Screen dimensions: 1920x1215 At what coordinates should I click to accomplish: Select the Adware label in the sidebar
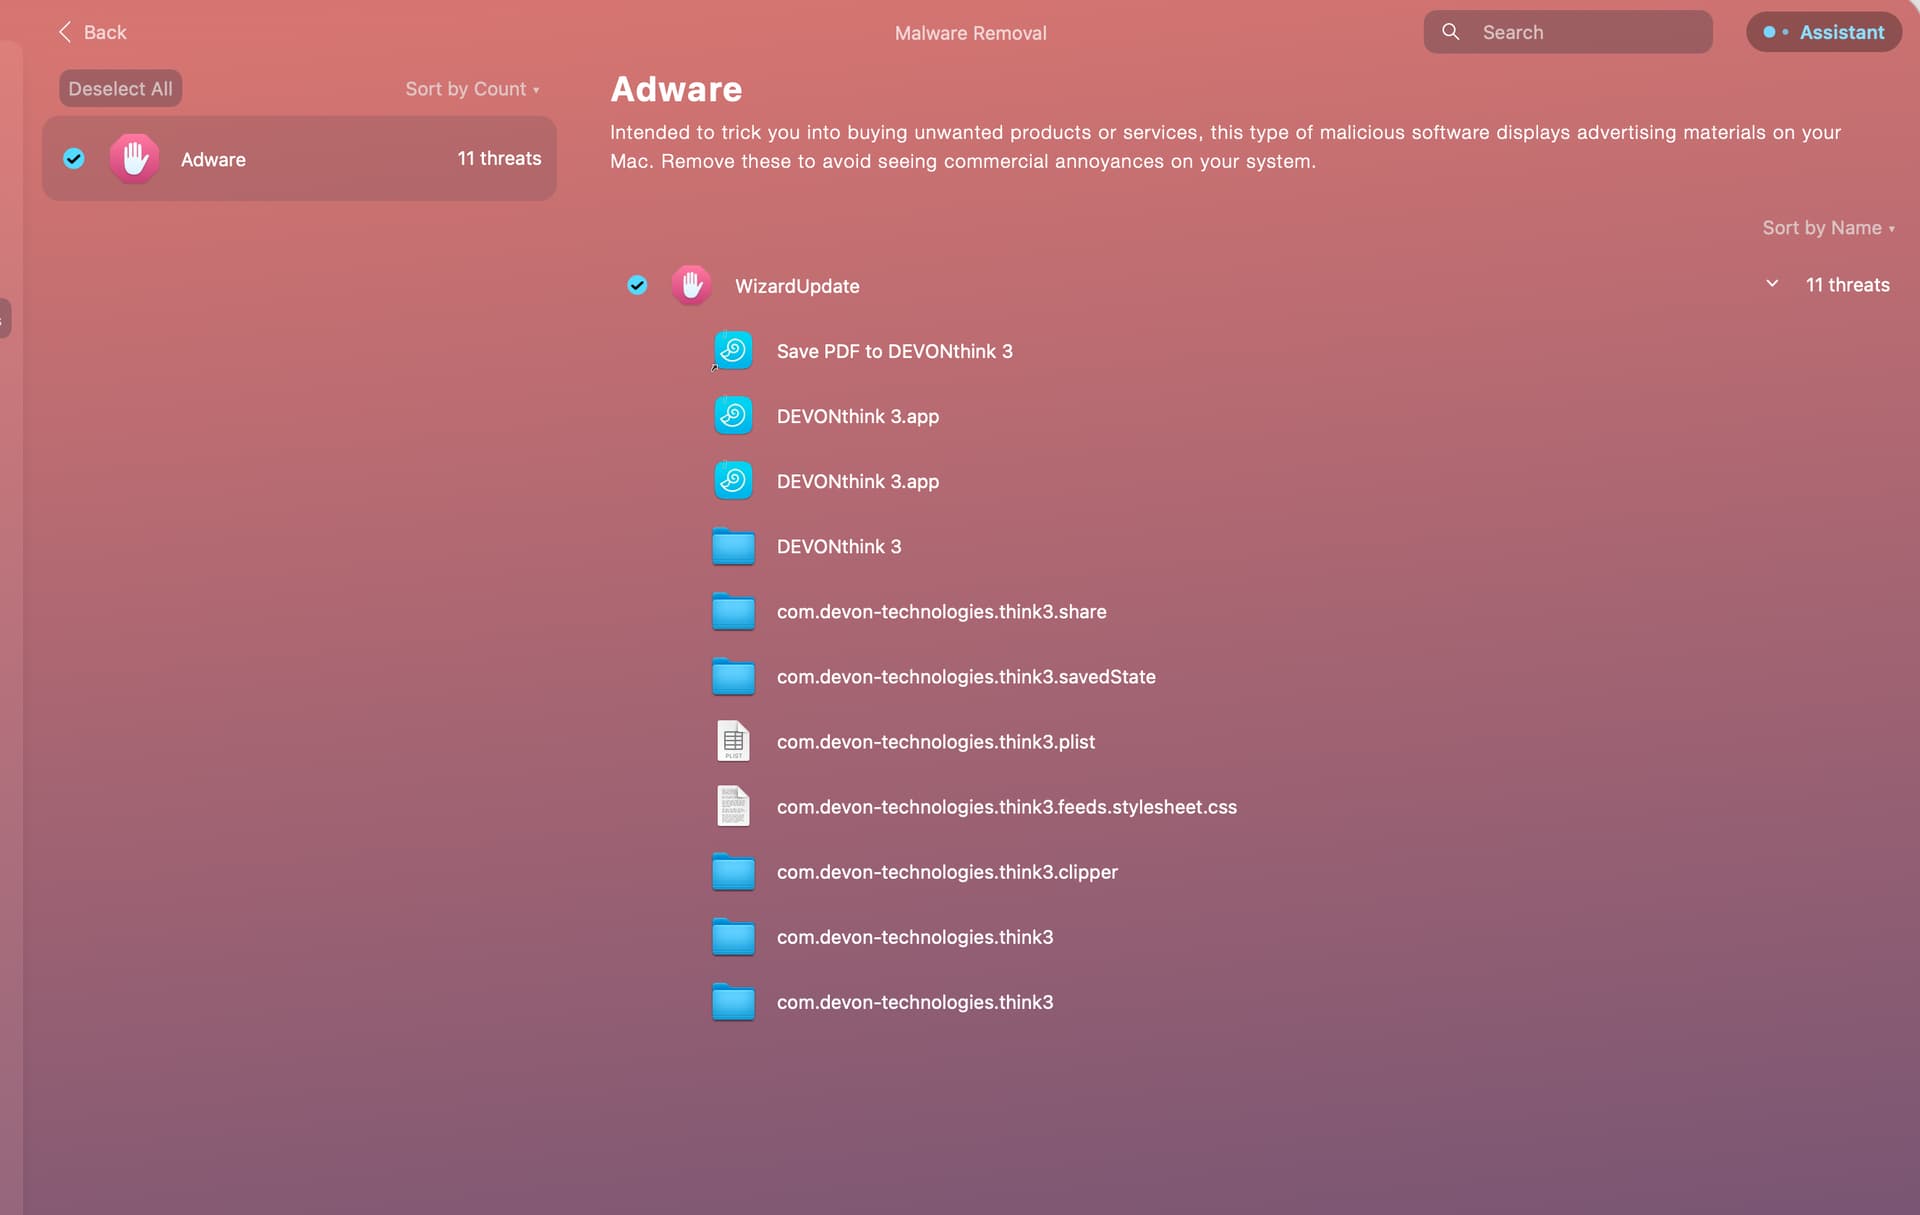click(213, 159)
